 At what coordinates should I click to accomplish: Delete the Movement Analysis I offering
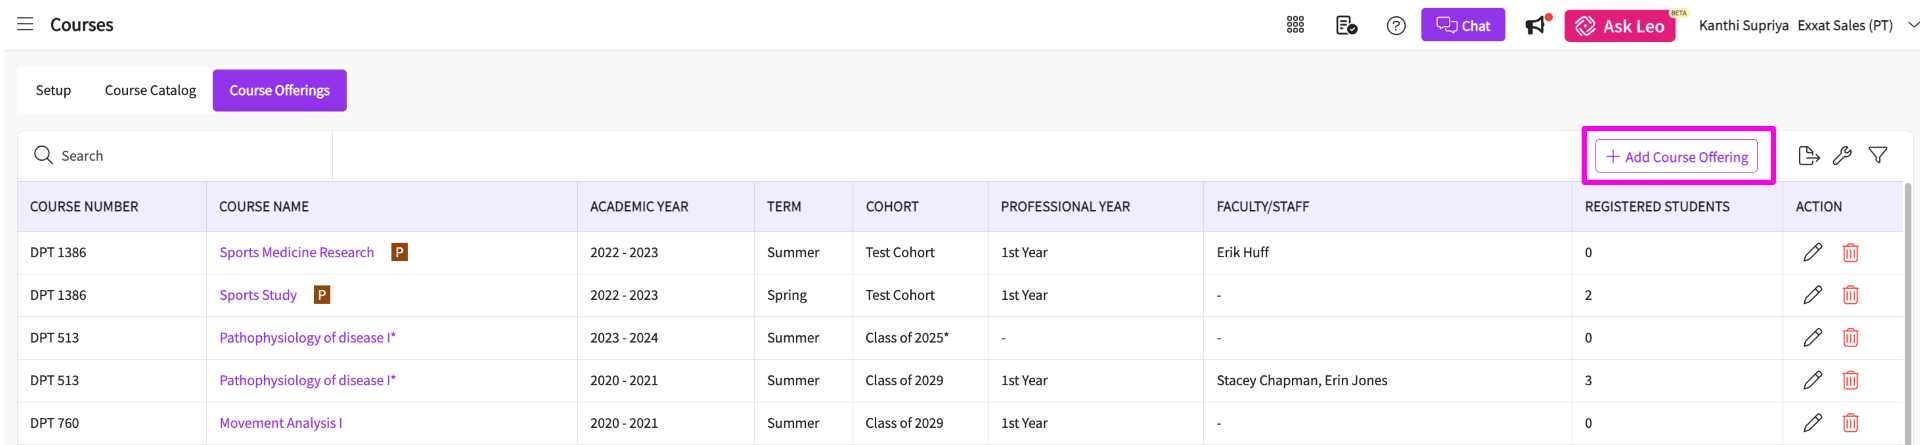pyautogui.click(x=1850, y=423)
